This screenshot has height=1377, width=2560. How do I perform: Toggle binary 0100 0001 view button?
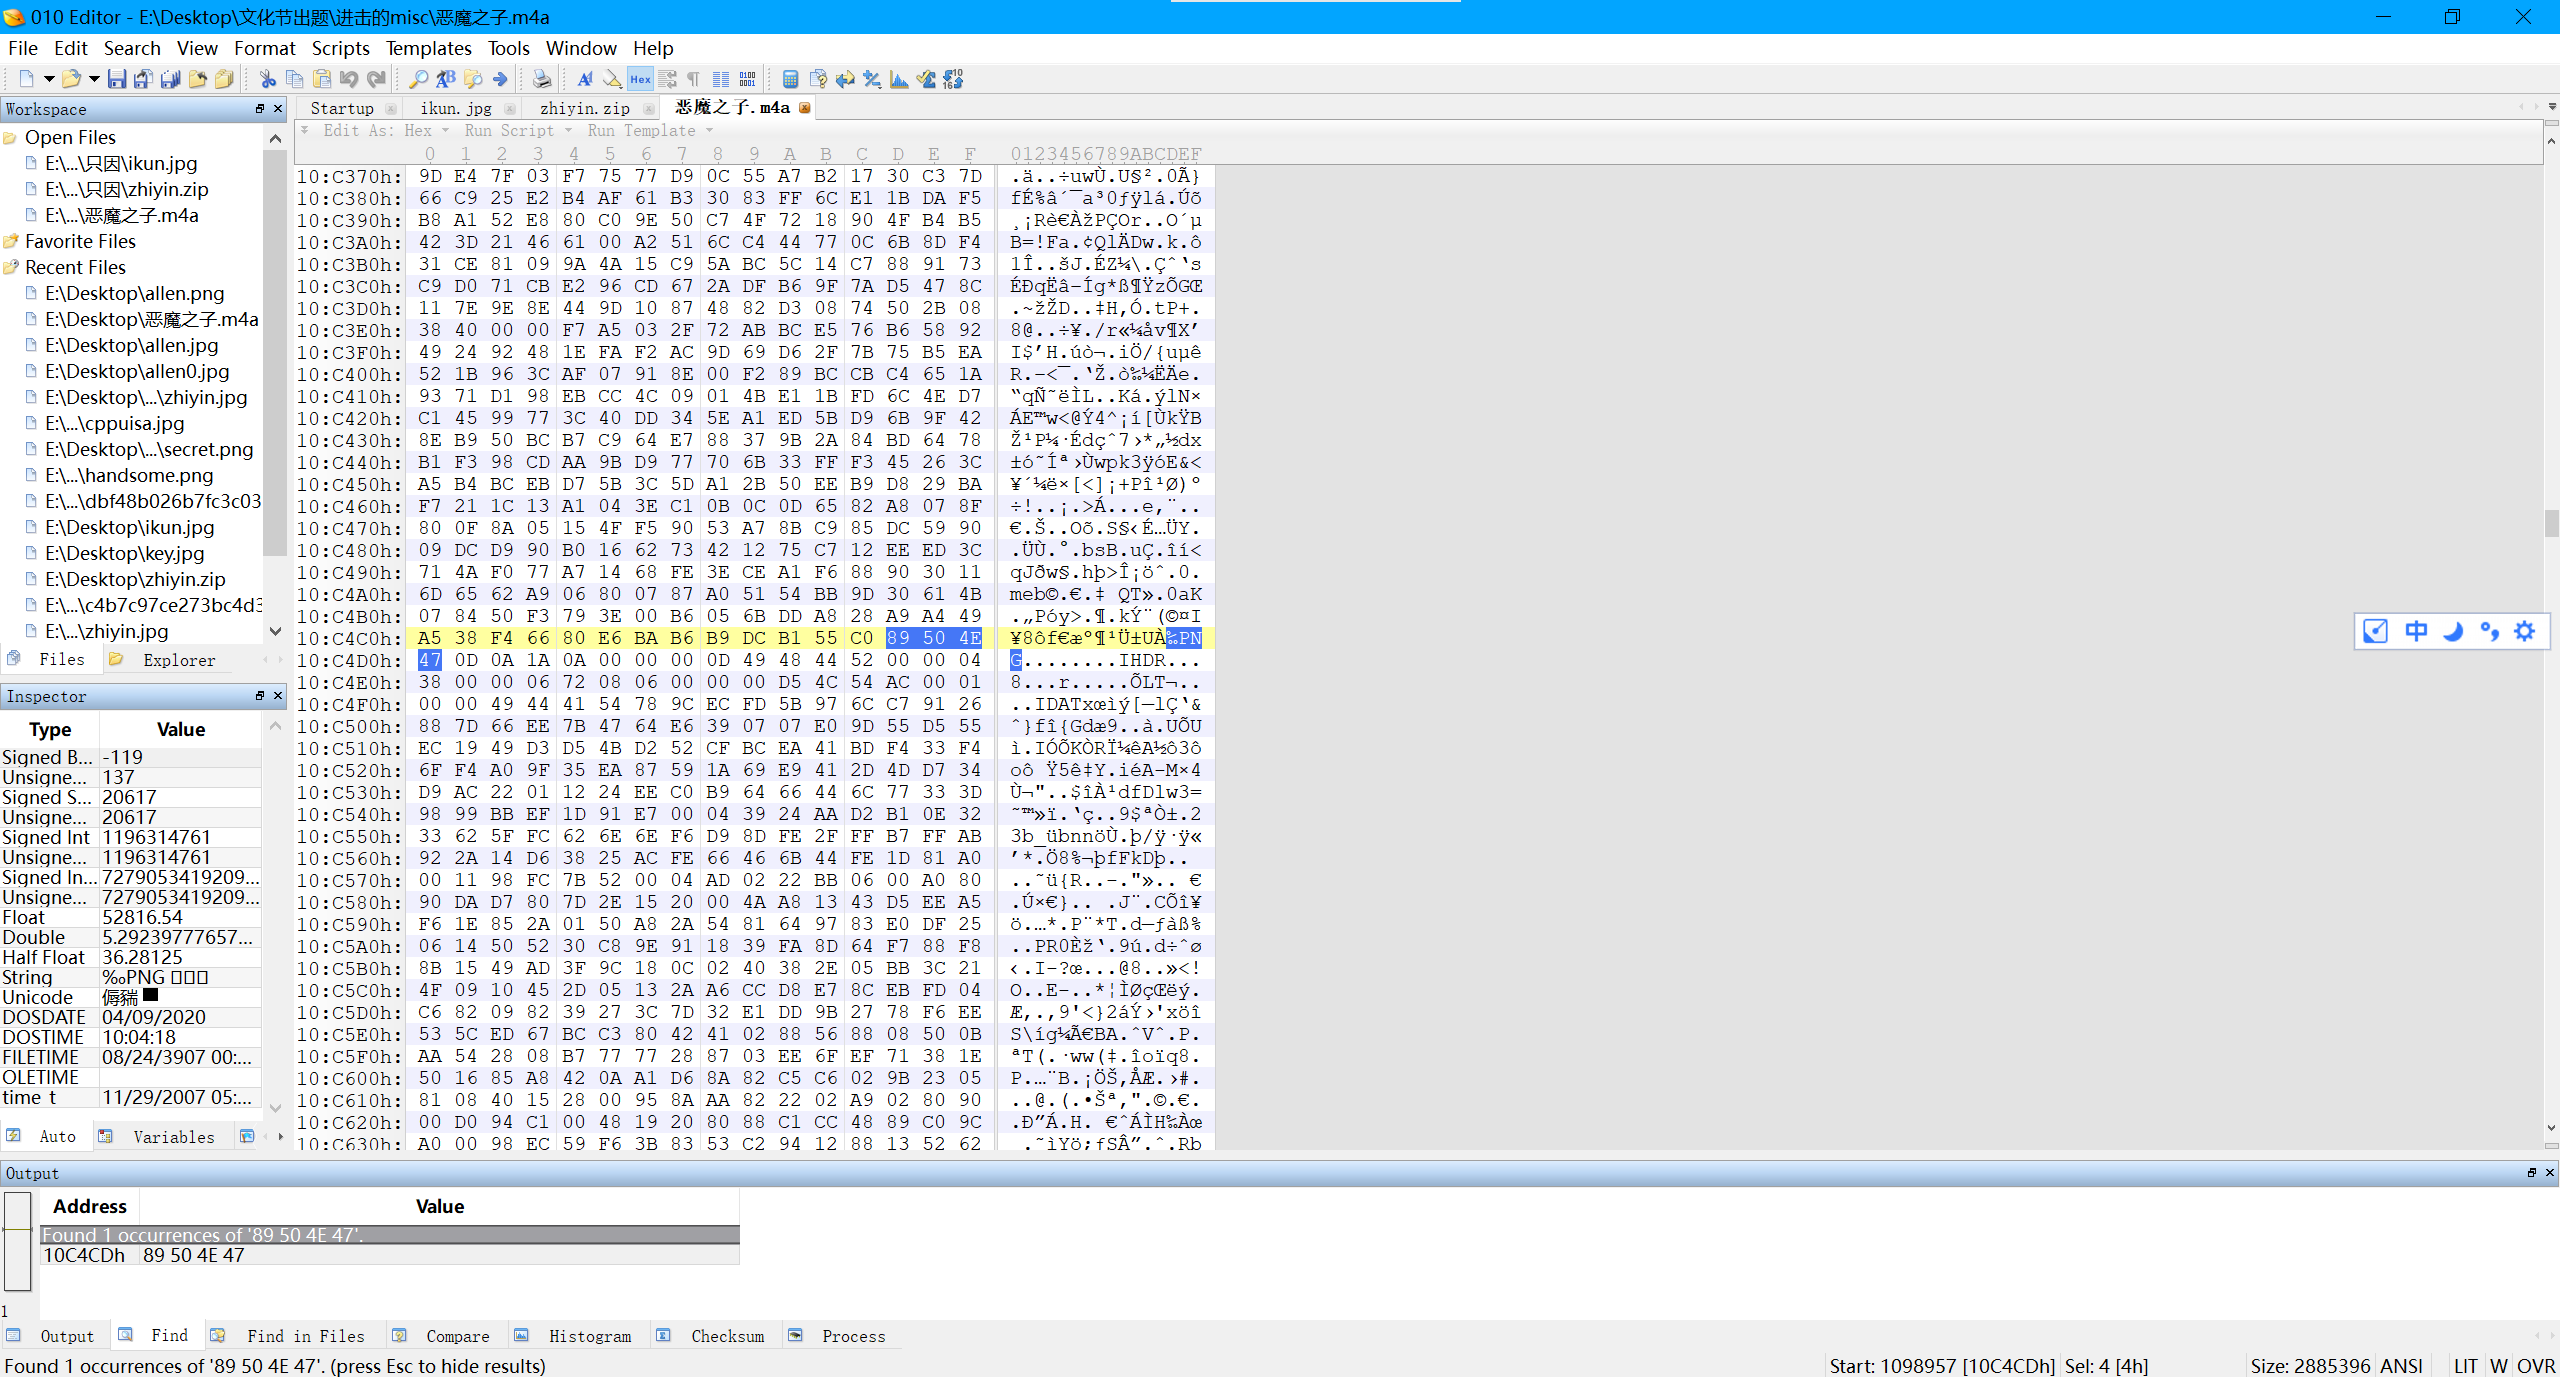(747, 79)
